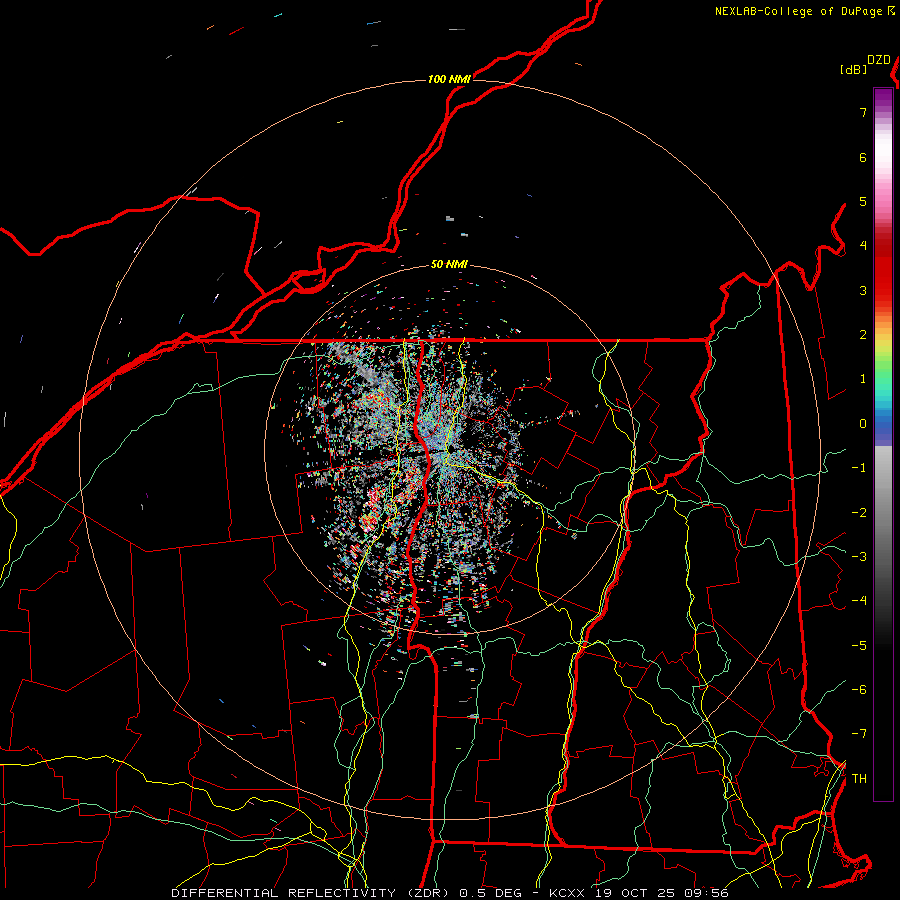The width and height of the screenshot is (900, 900).
Task: Click the legend value -3
Action: [859, 557]
